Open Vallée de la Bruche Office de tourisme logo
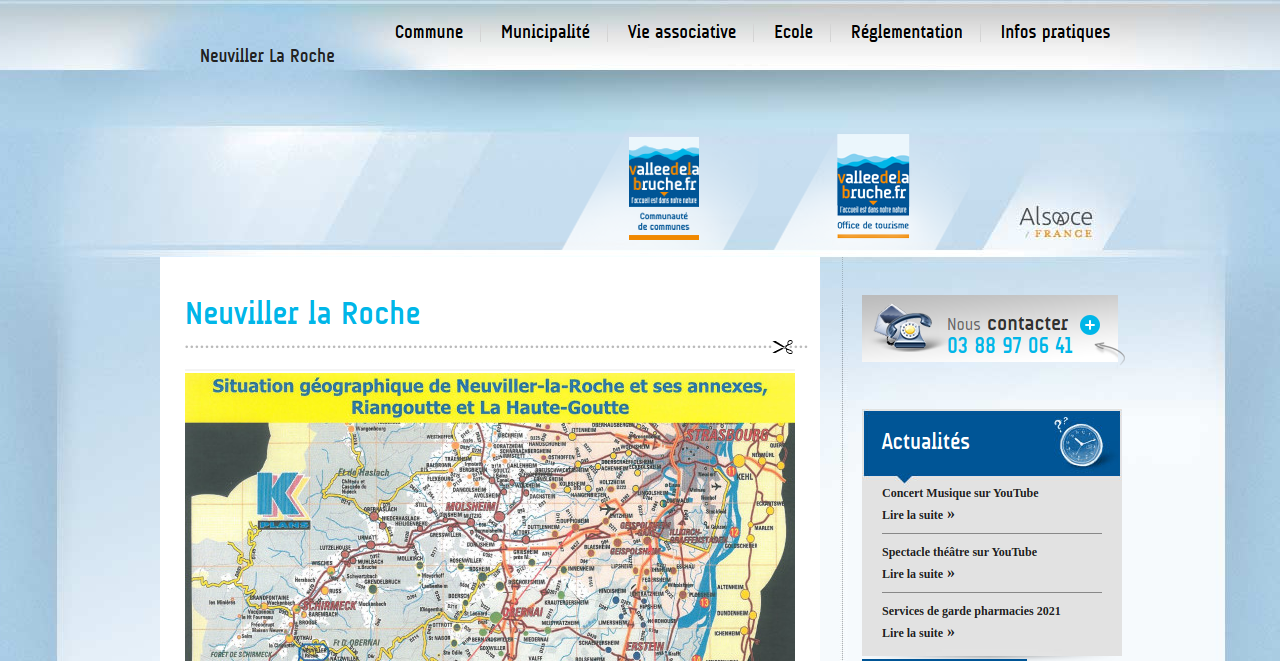The height and width of the screenshot is (661, 1280). (873, 186)
